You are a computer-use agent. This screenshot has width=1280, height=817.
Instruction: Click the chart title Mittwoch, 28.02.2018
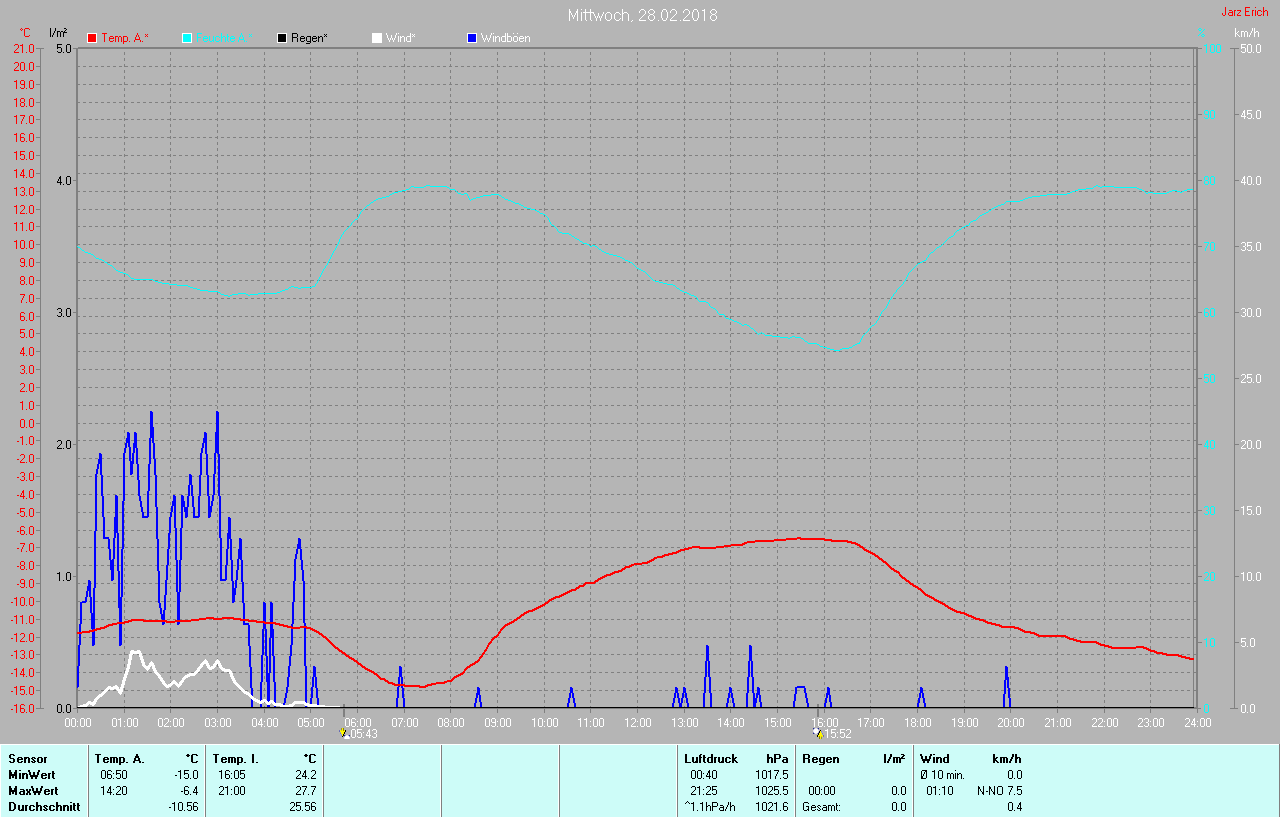(641, 15)
